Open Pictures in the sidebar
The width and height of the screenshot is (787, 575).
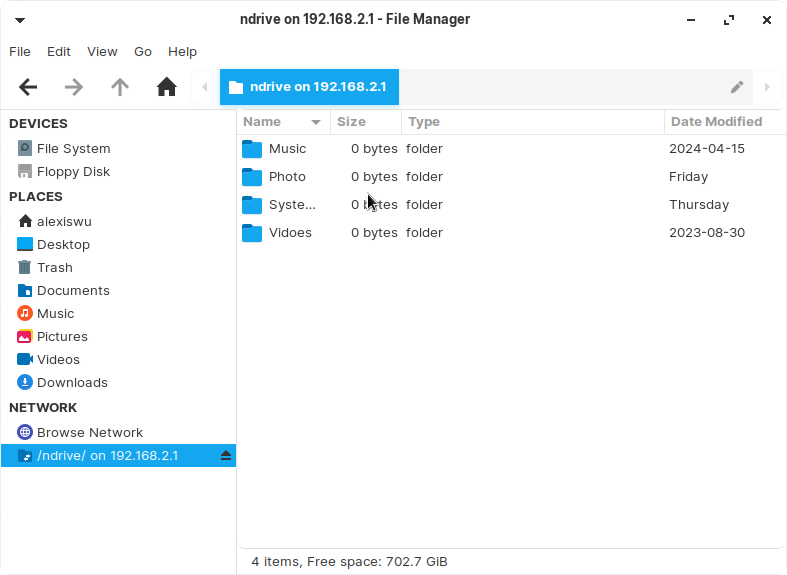[118, 337]
